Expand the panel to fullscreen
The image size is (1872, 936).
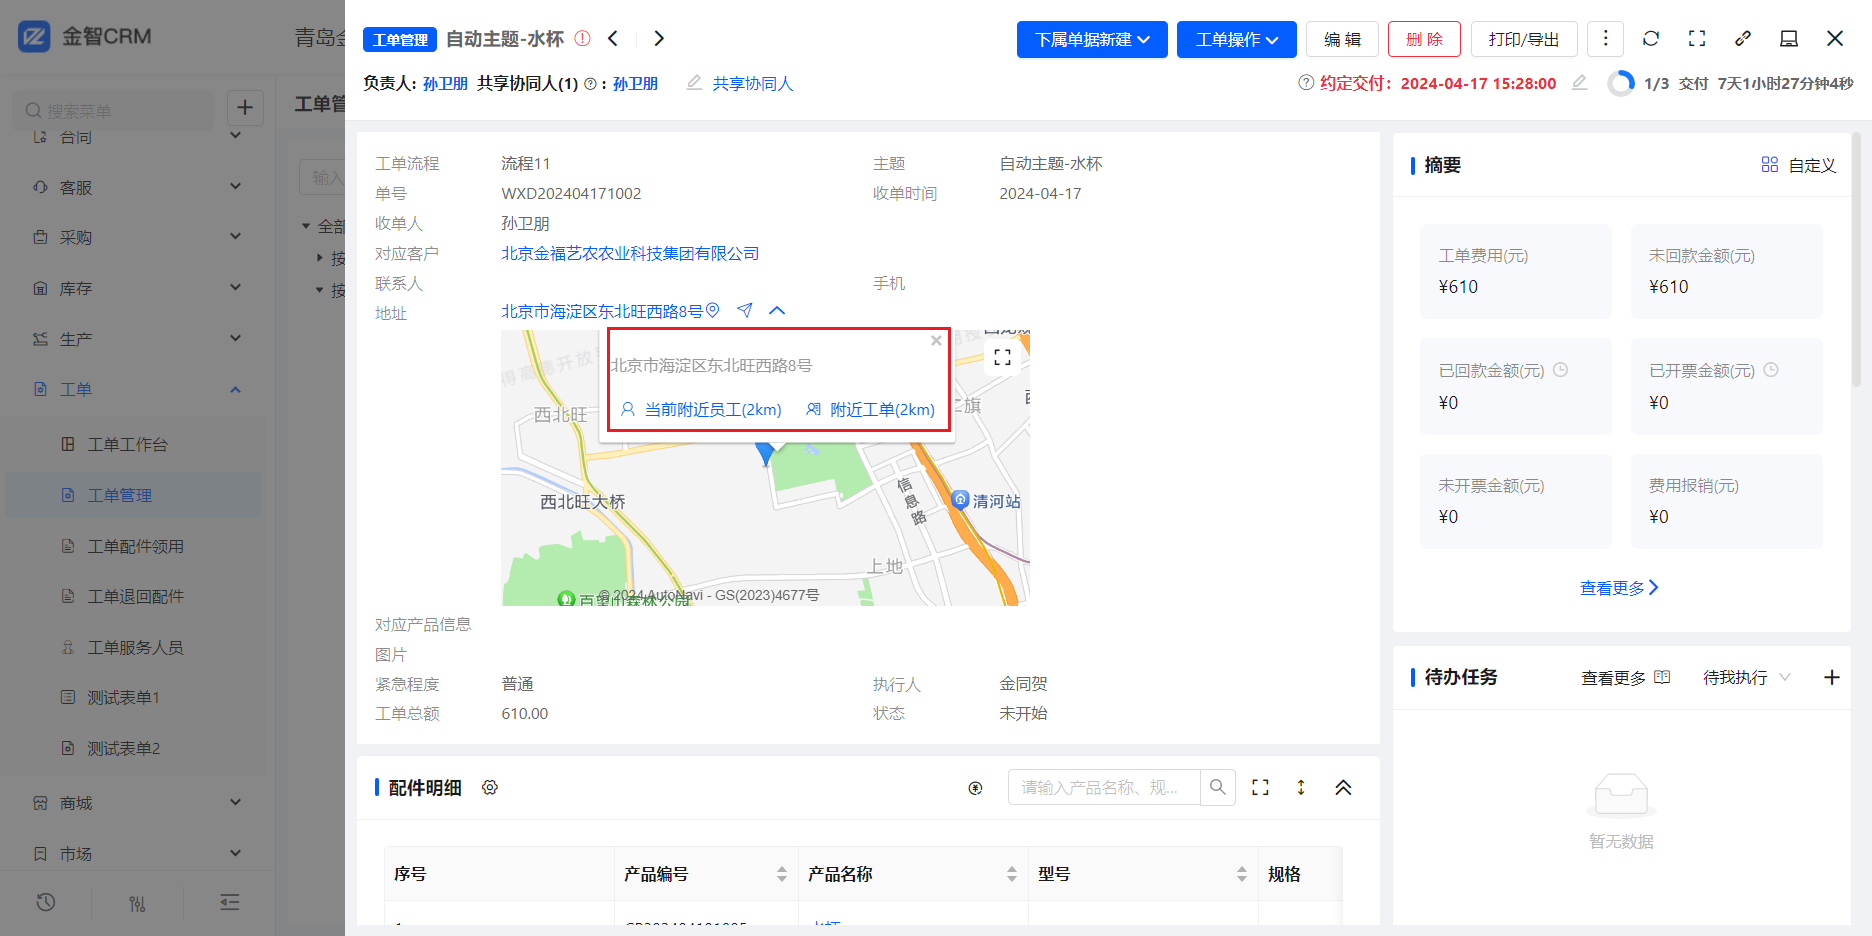[x=1697, y=38]
